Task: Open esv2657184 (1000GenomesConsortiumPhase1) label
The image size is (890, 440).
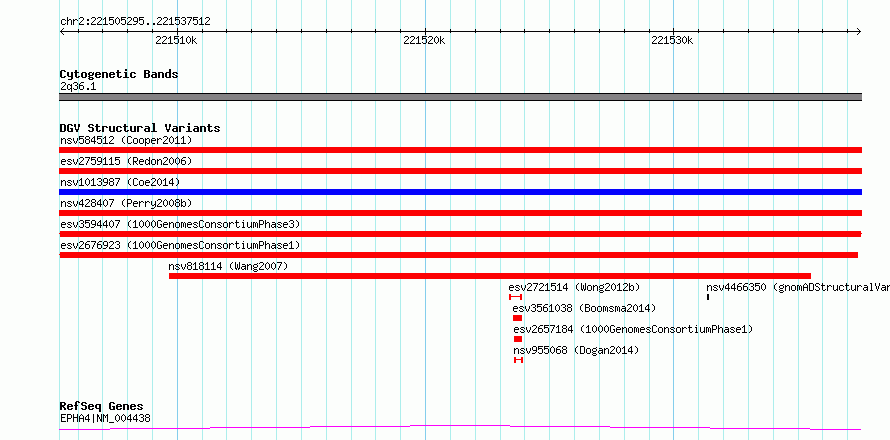Action: point(633,329)
